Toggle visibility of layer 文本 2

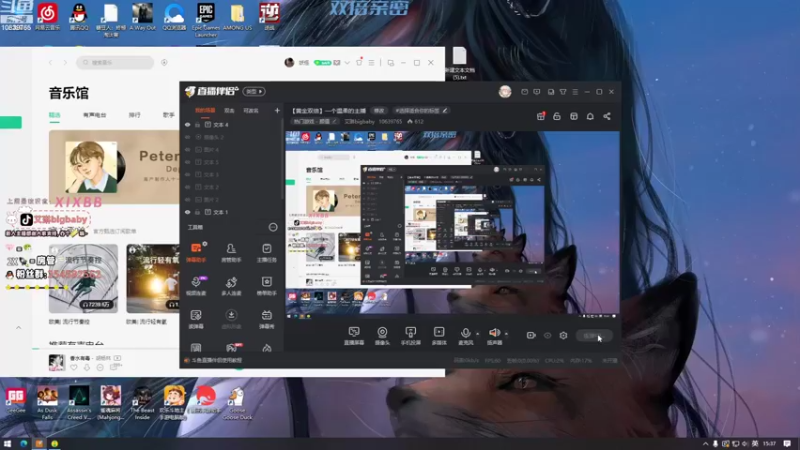[x=188, y=187]
